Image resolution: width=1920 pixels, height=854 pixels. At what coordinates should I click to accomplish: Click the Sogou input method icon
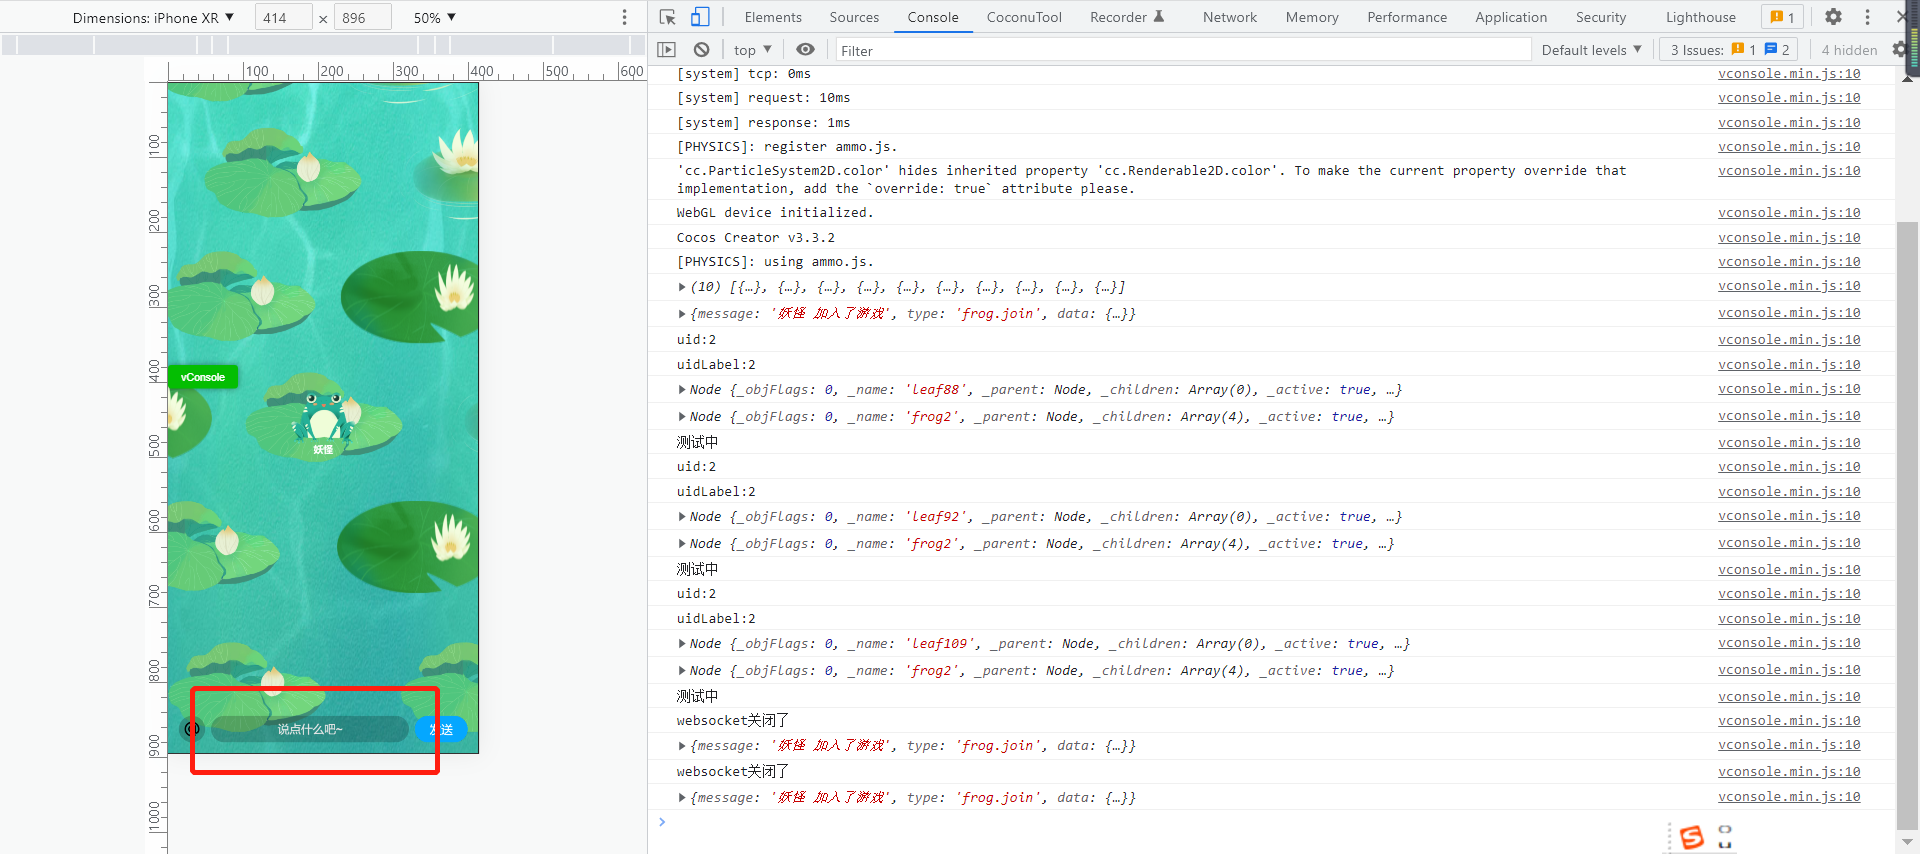(1692, 837)
